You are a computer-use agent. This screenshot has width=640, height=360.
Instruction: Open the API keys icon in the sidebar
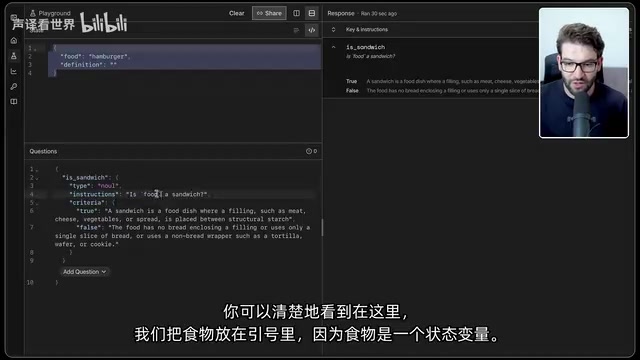(14, 86)
